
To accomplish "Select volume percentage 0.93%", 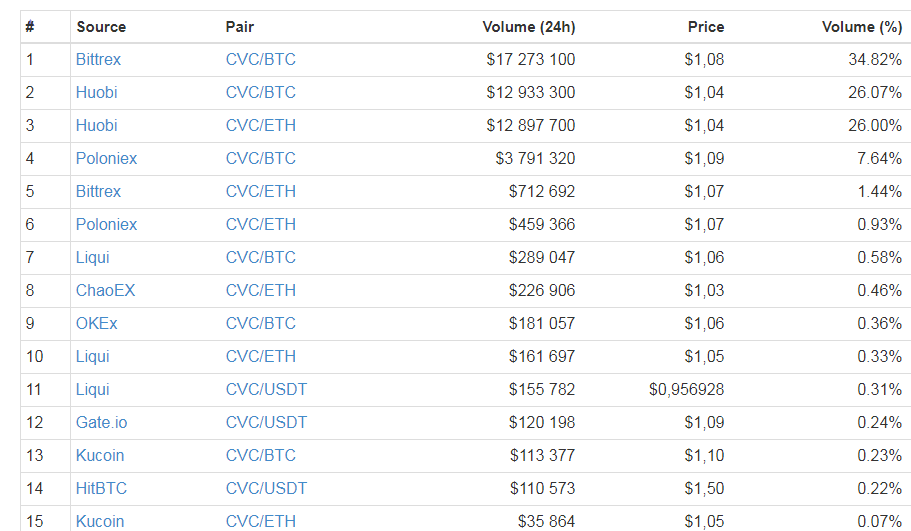I will click(x=880, y=225).
